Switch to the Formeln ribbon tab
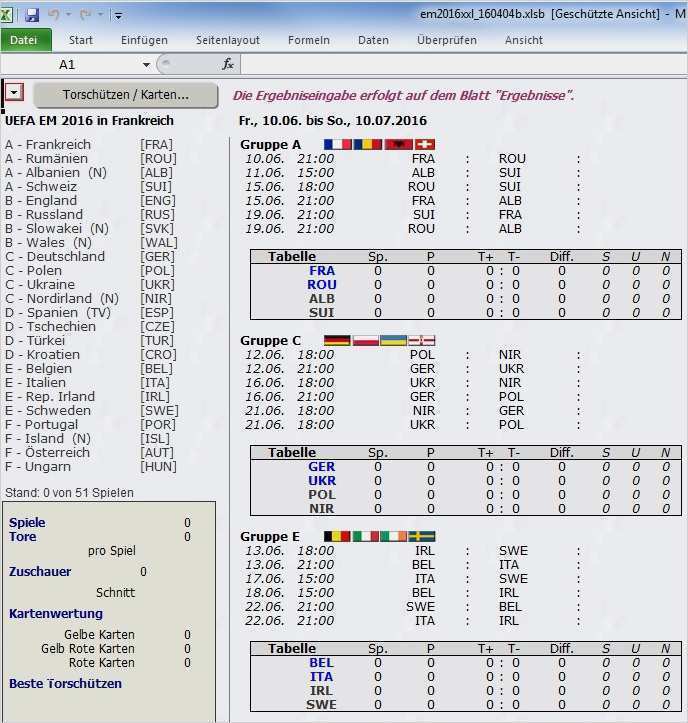The height and width of the screenshot is (723, 688). click(x=308, y=40)
